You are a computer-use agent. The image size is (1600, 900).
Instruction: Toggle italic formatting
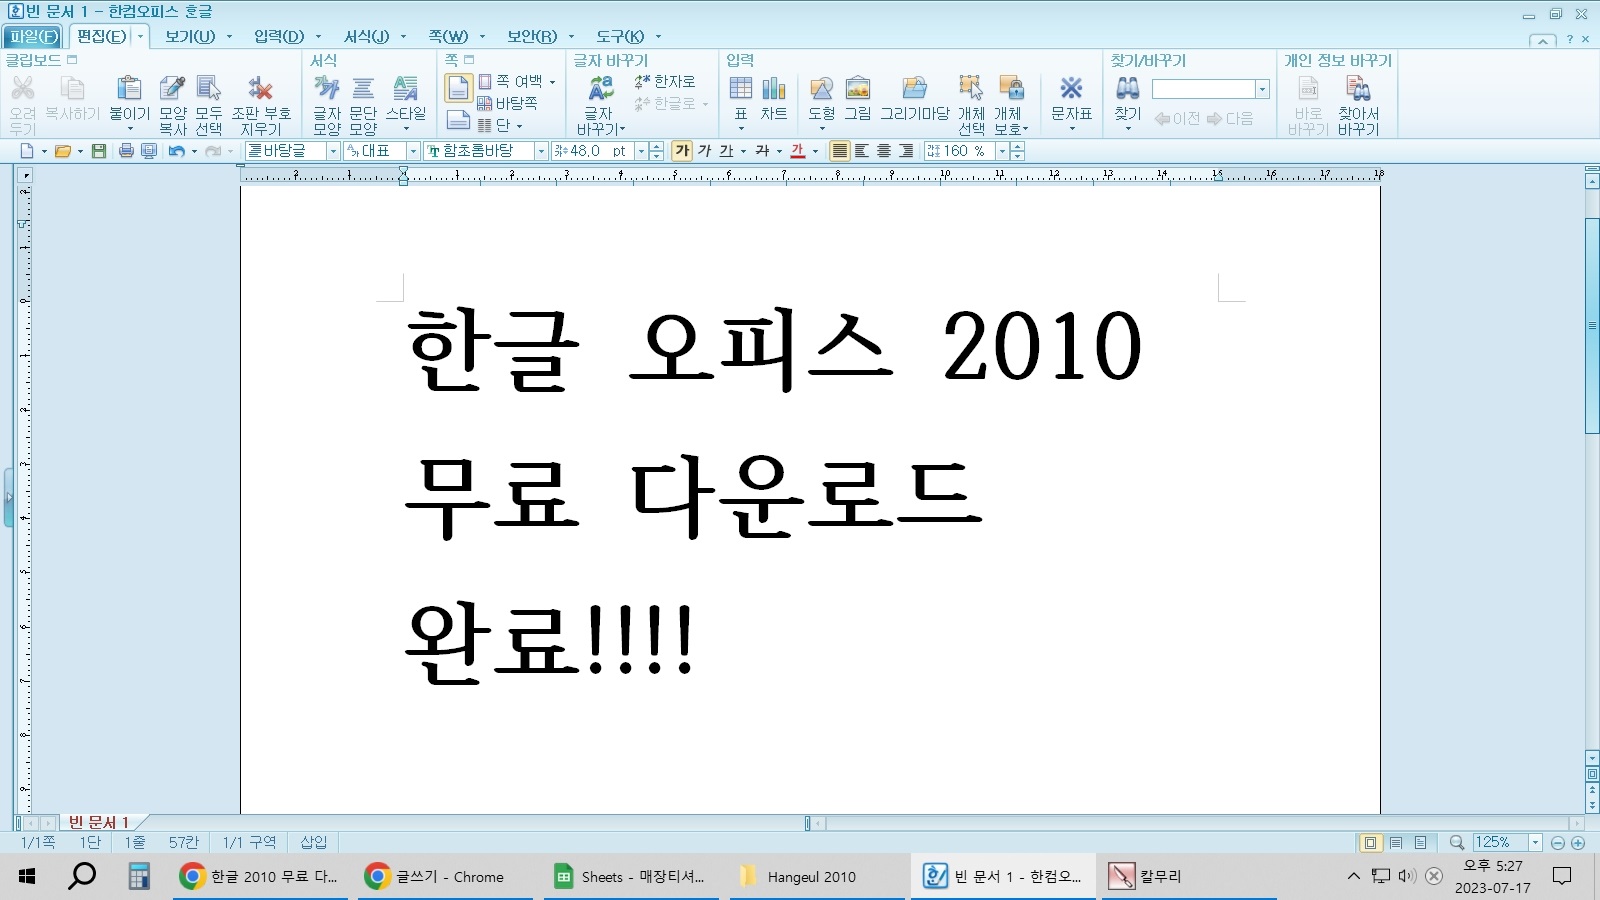coord(705,151)
